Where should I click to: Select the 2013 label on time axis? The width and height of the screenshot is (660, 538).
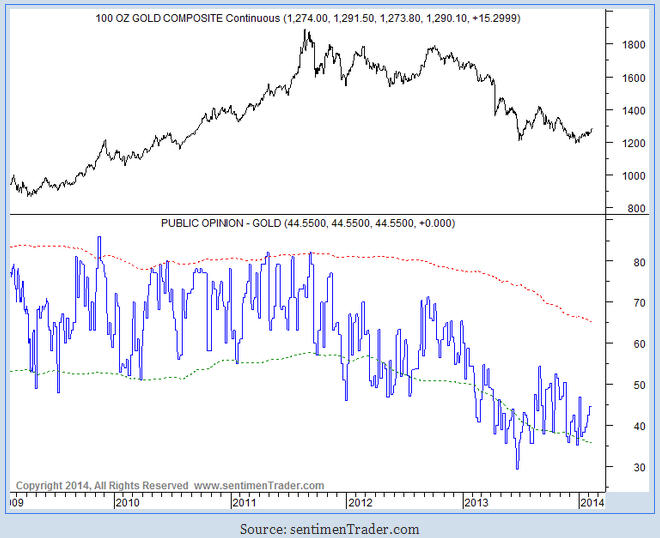pyautogui.click(x=478, y=502)
